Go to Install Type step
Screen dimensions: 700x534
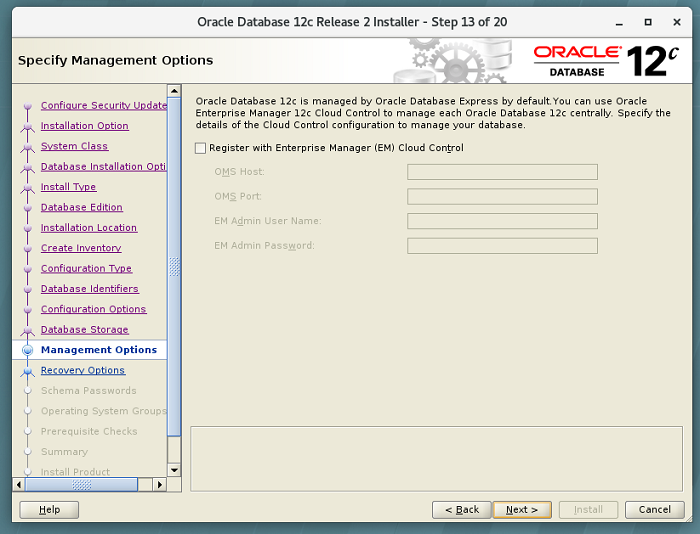(68, 187)
